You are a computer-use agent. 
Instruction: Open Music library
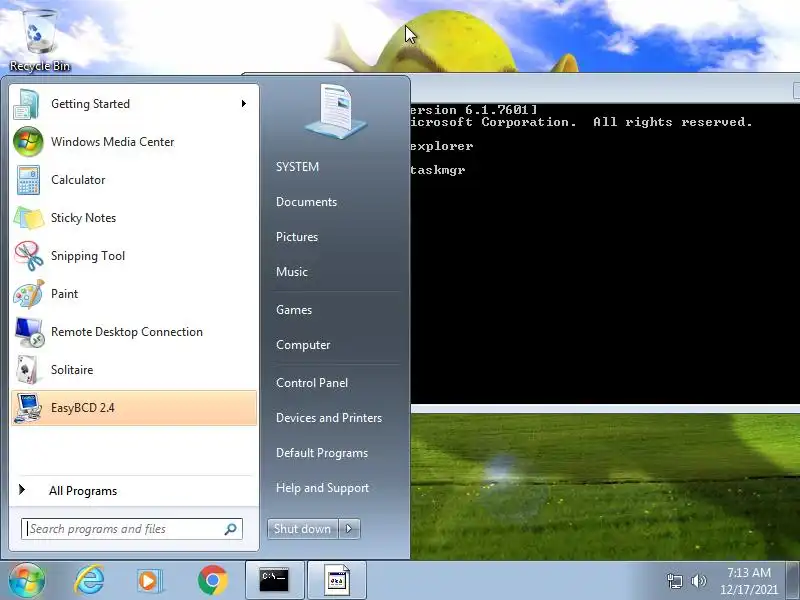click(291, 271)
